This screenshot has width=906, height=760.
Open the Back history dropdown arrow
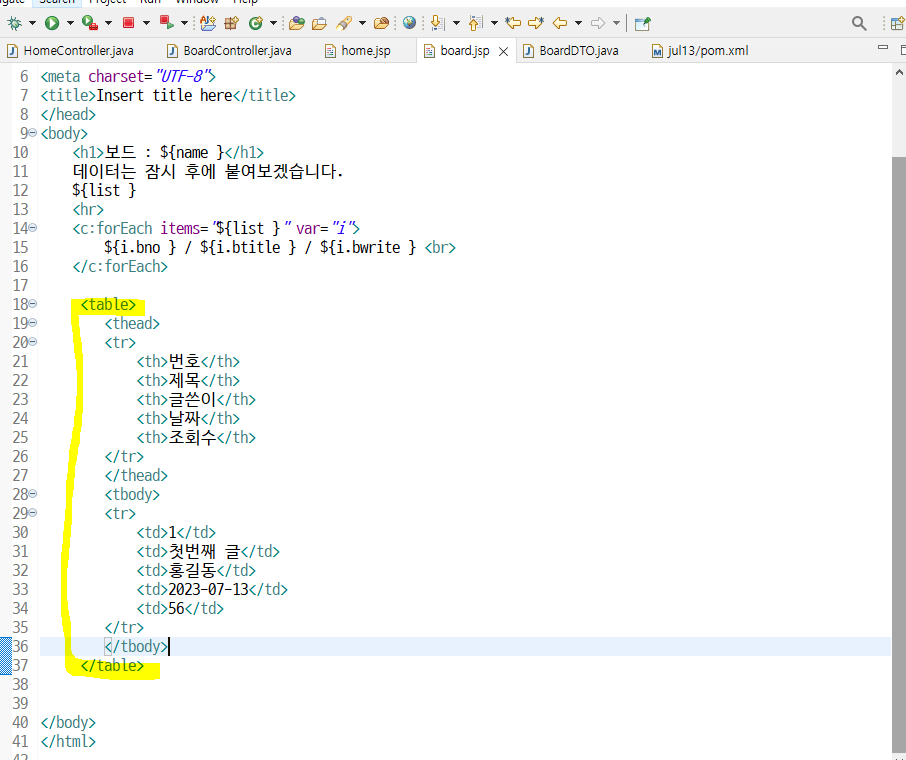click(578, 23)
